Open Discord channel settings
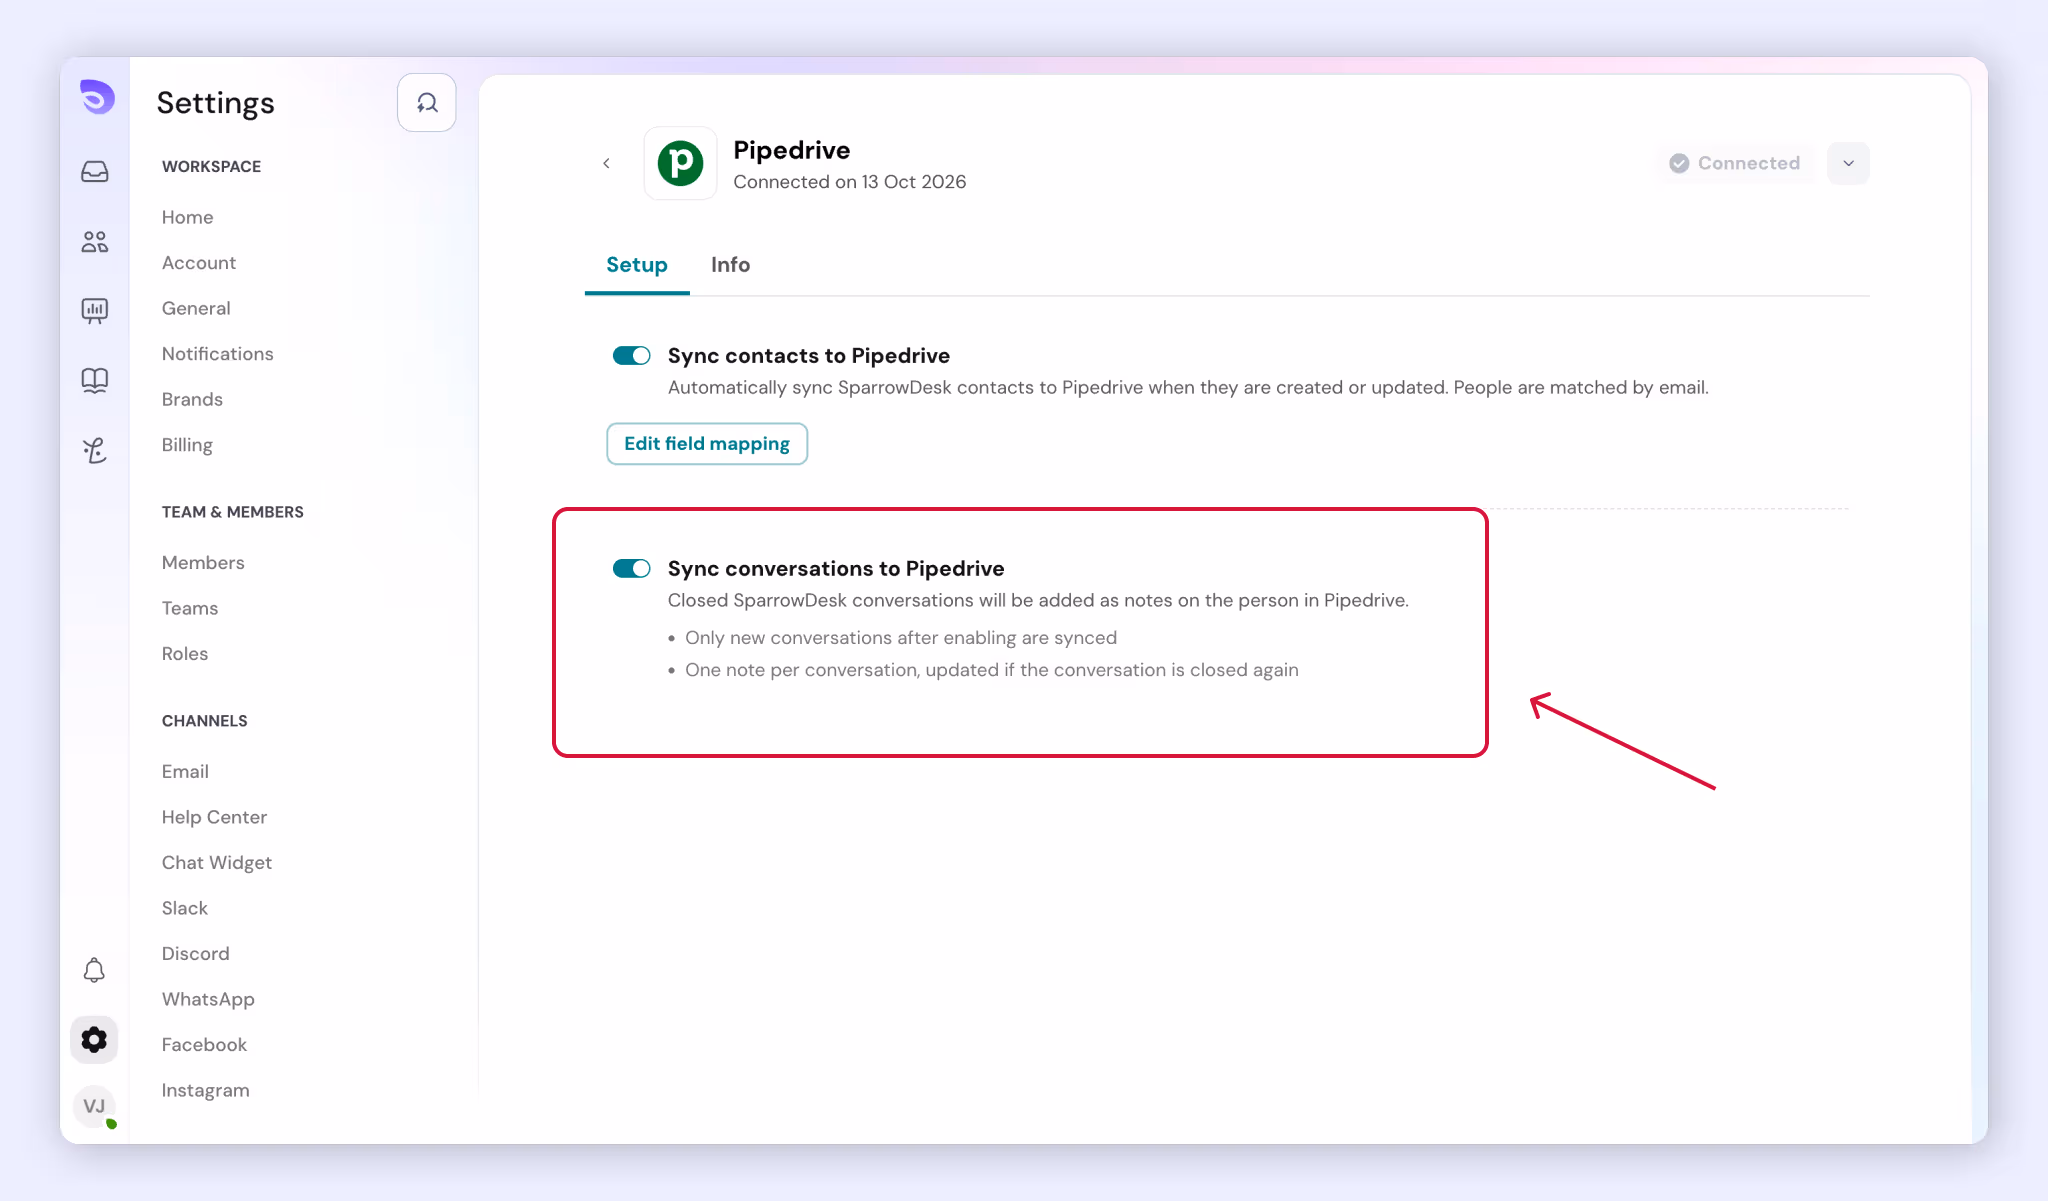This screenshot has width=2048, height=1201. click(x=196, y=954)
